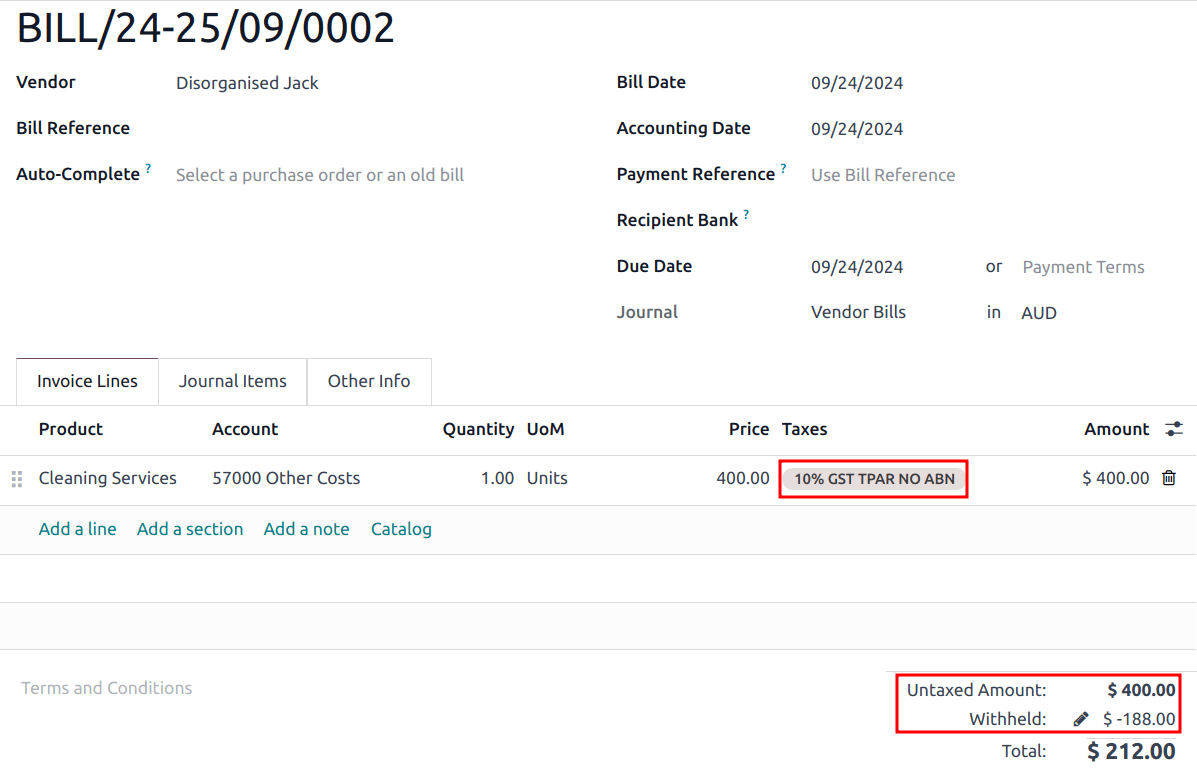This screenshot has height=770, width=1197.
Task: Click Add a section link
Action: [x=190, y=529]
